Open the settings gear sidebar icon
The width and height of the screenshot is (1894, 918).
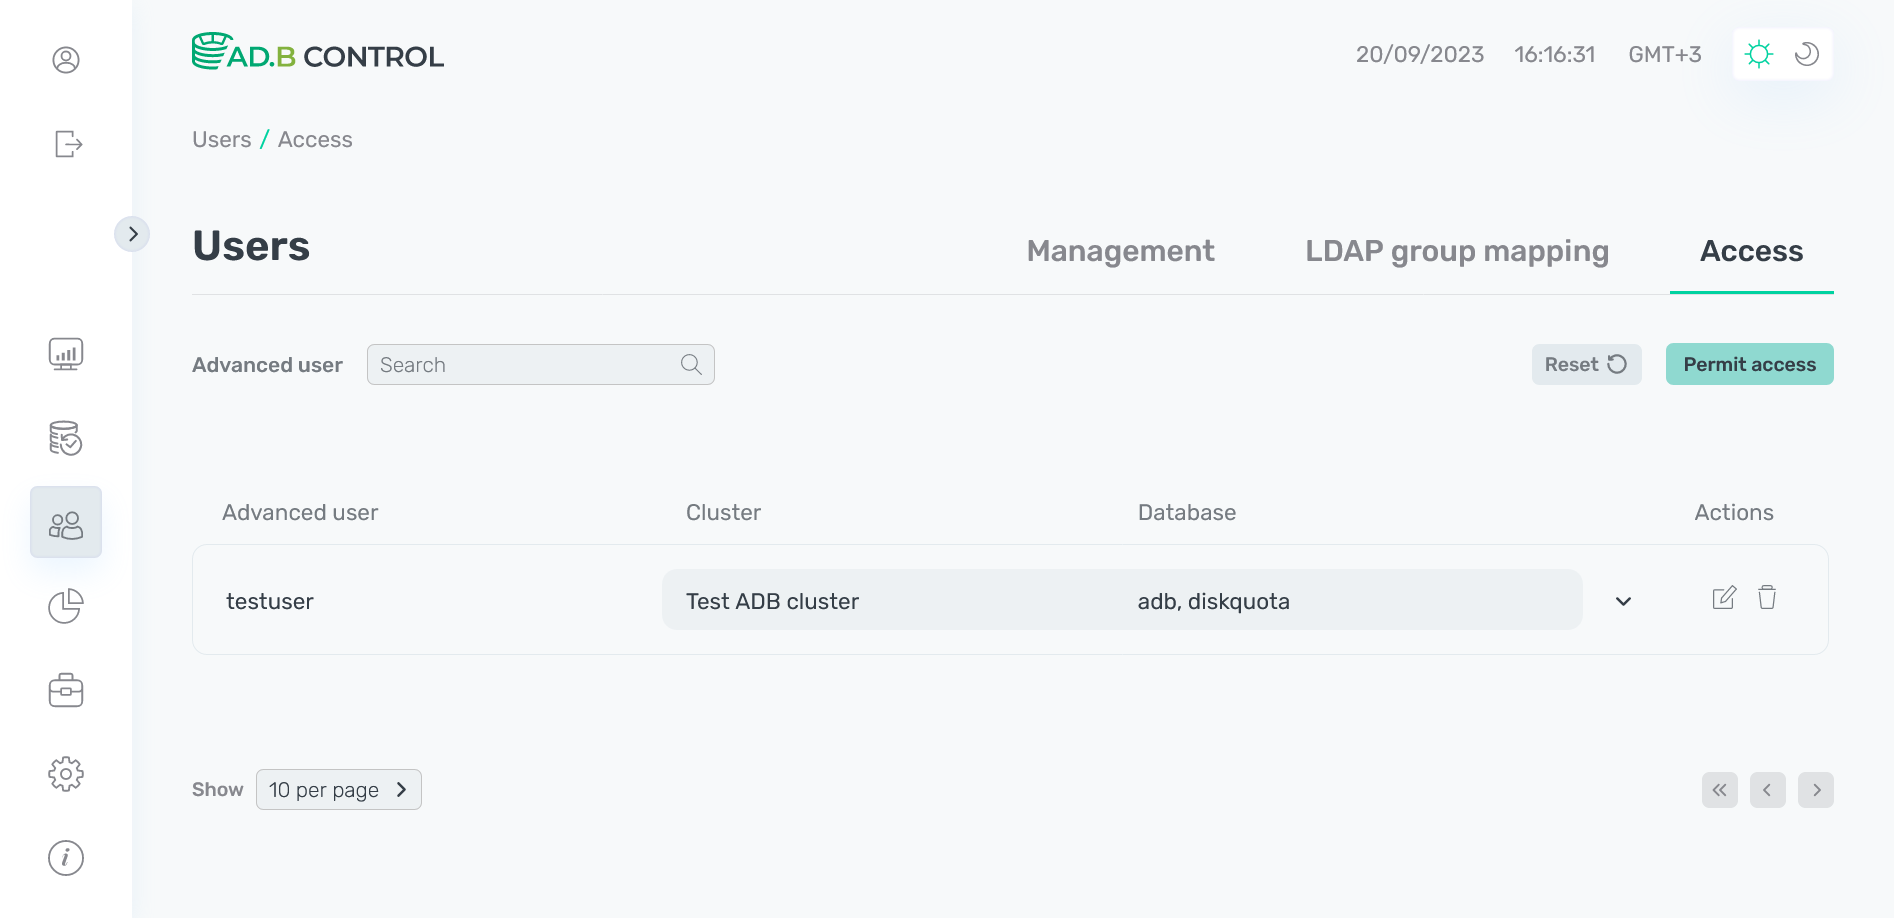(x=66, y=774)
